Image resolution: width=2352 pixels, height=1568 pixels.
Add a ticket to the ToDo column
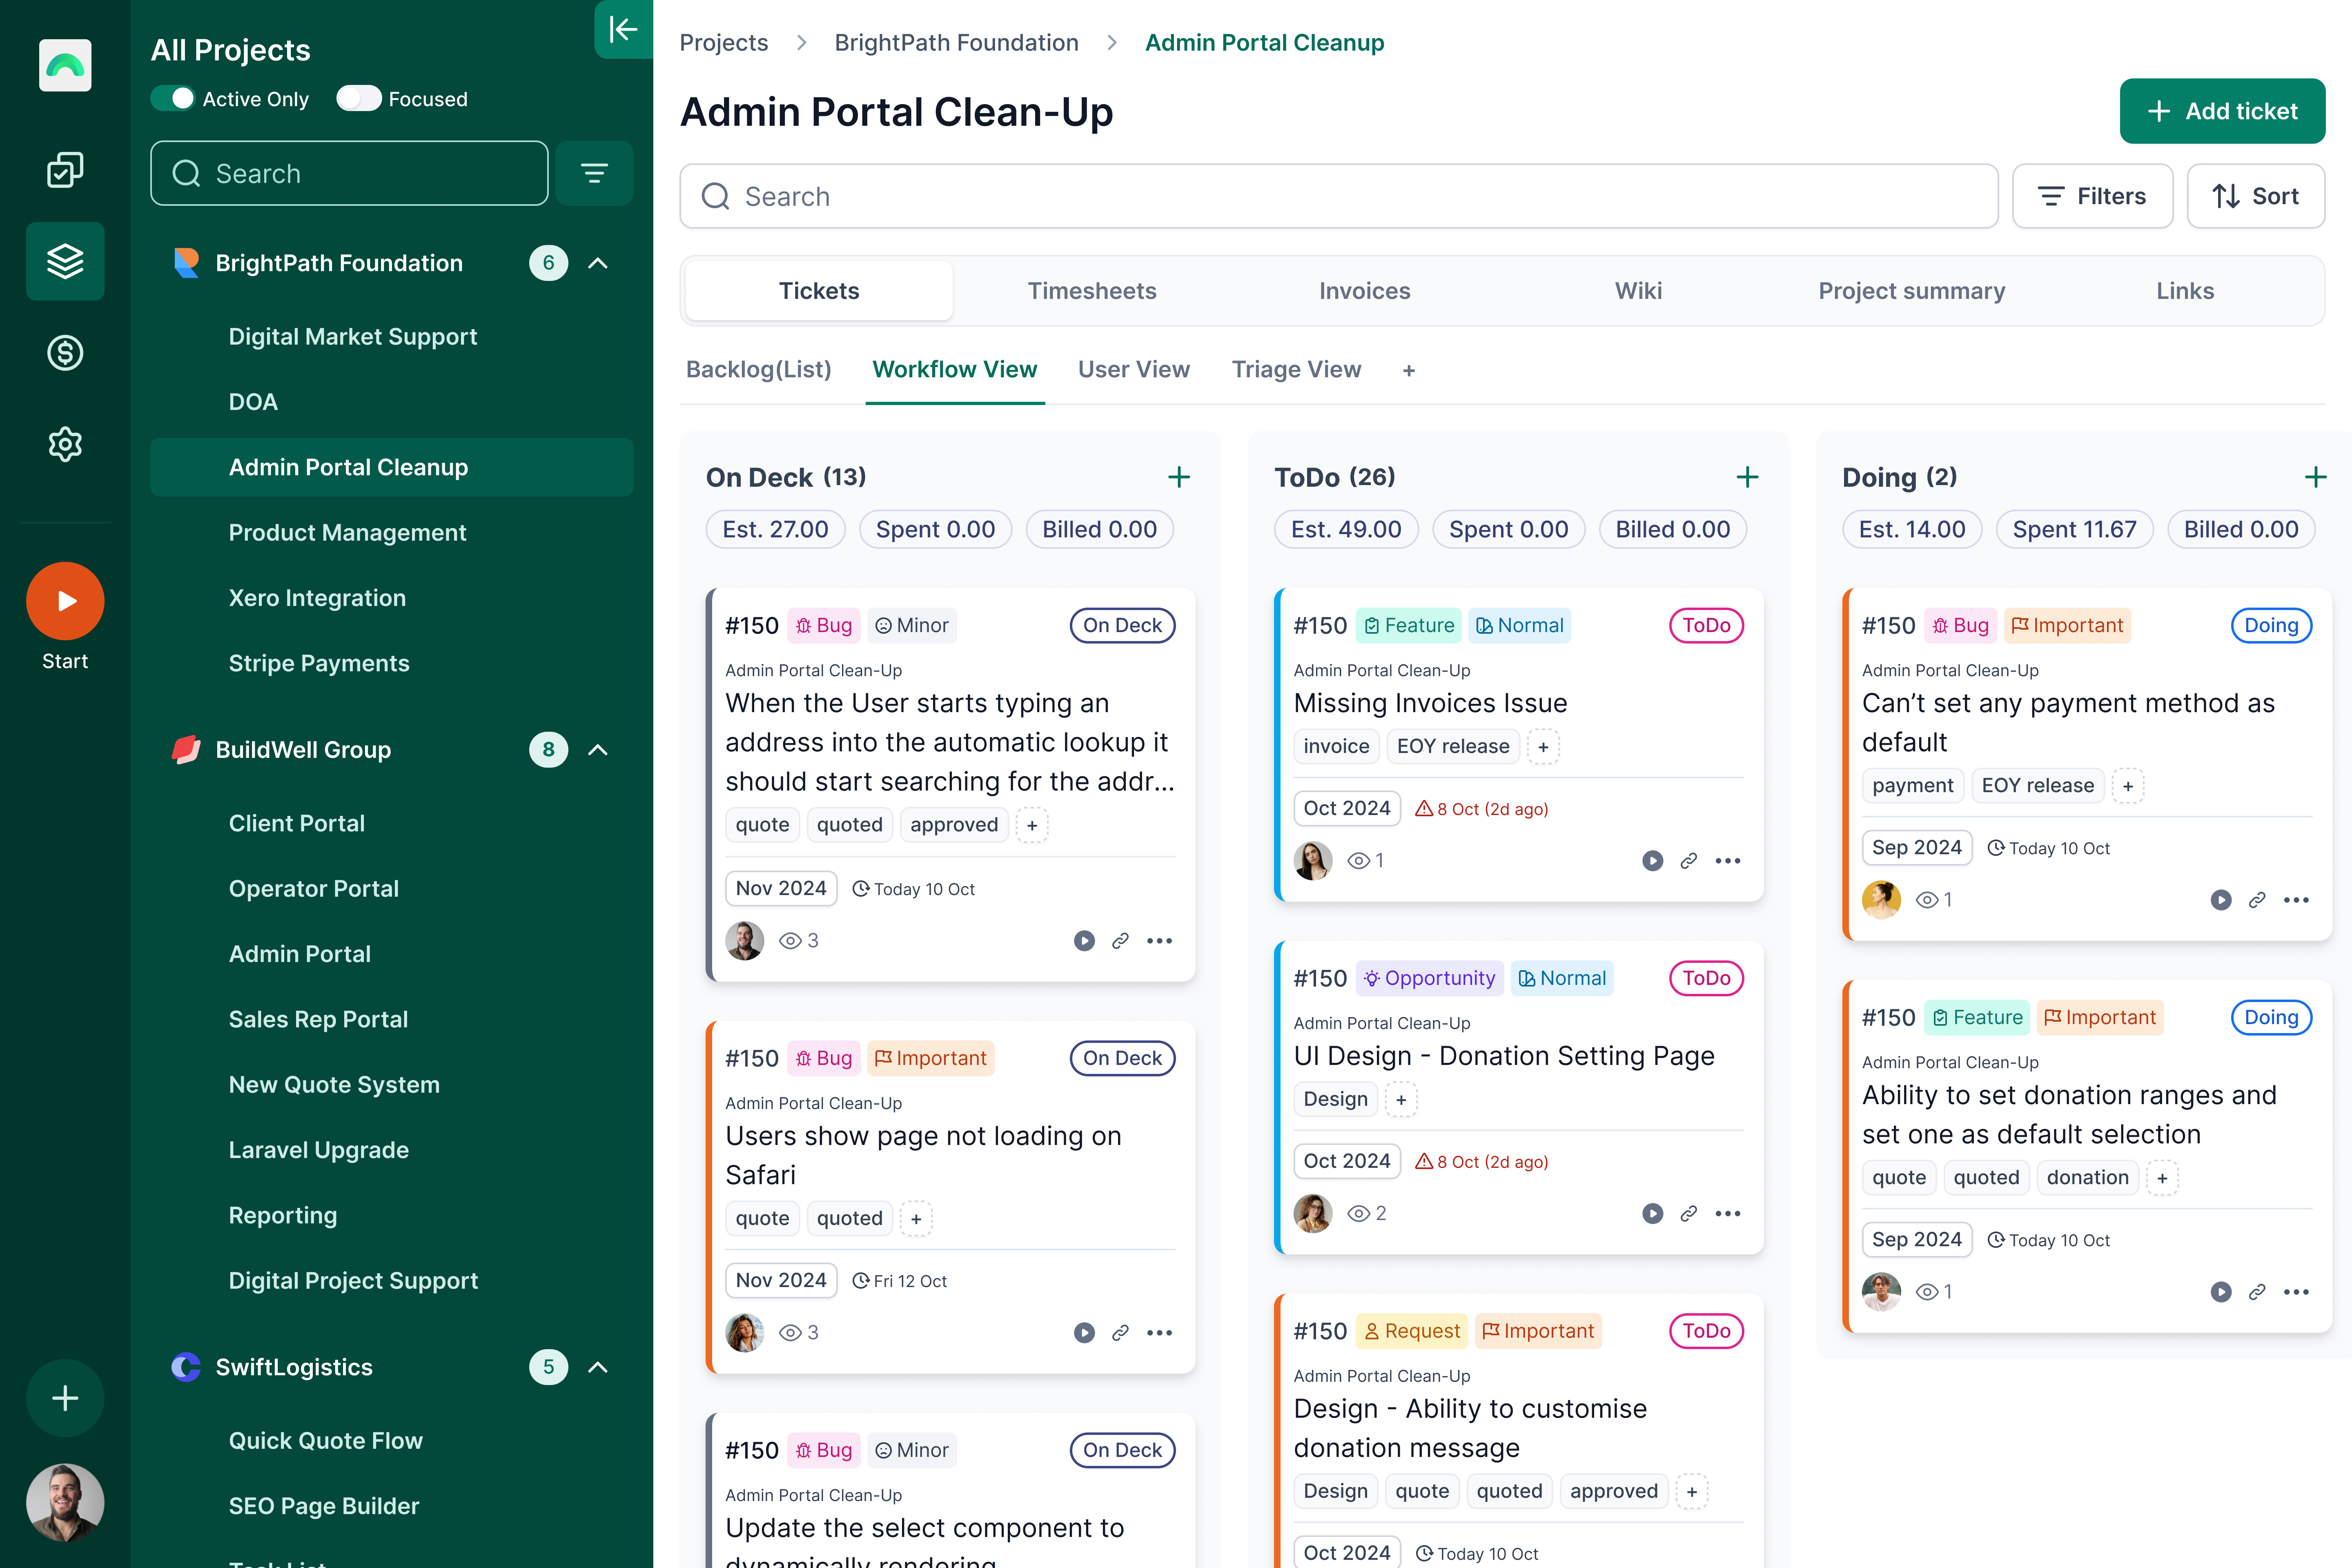[x=1747, y=477]
